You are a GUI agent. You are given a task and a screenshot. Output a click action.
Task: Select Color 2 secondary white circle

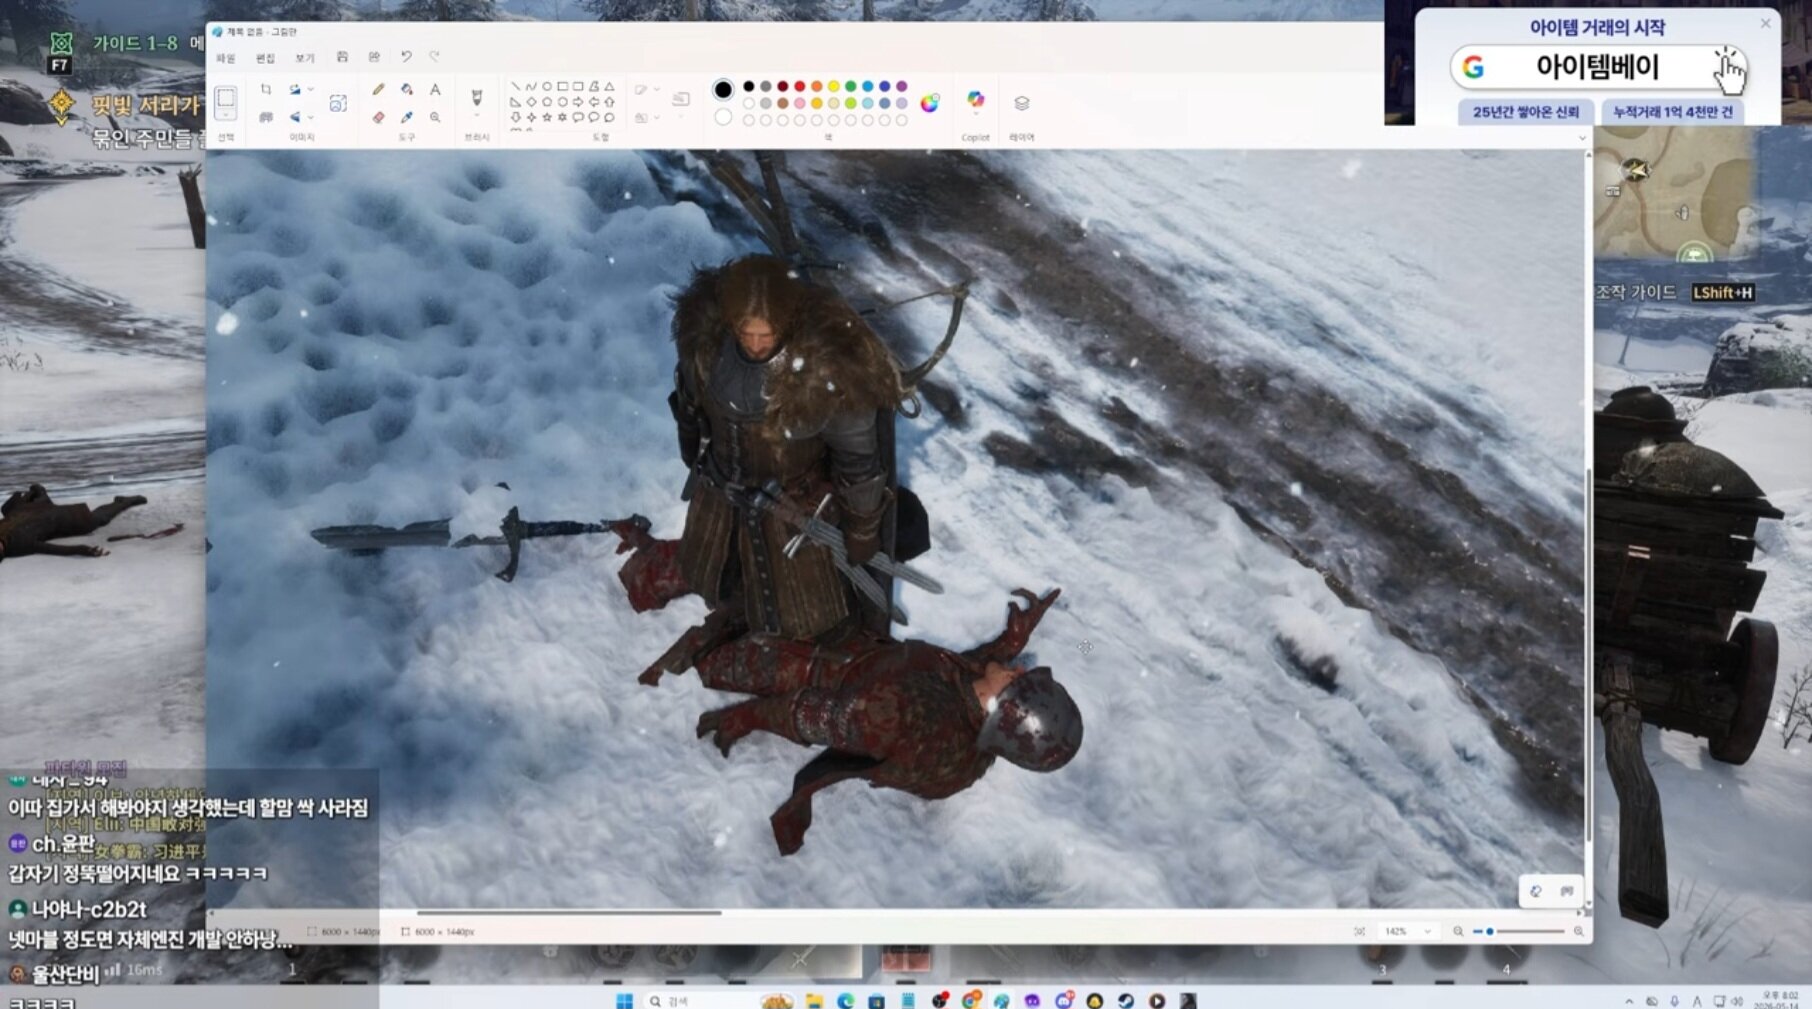pyautogui.click(x=723, y=117)
